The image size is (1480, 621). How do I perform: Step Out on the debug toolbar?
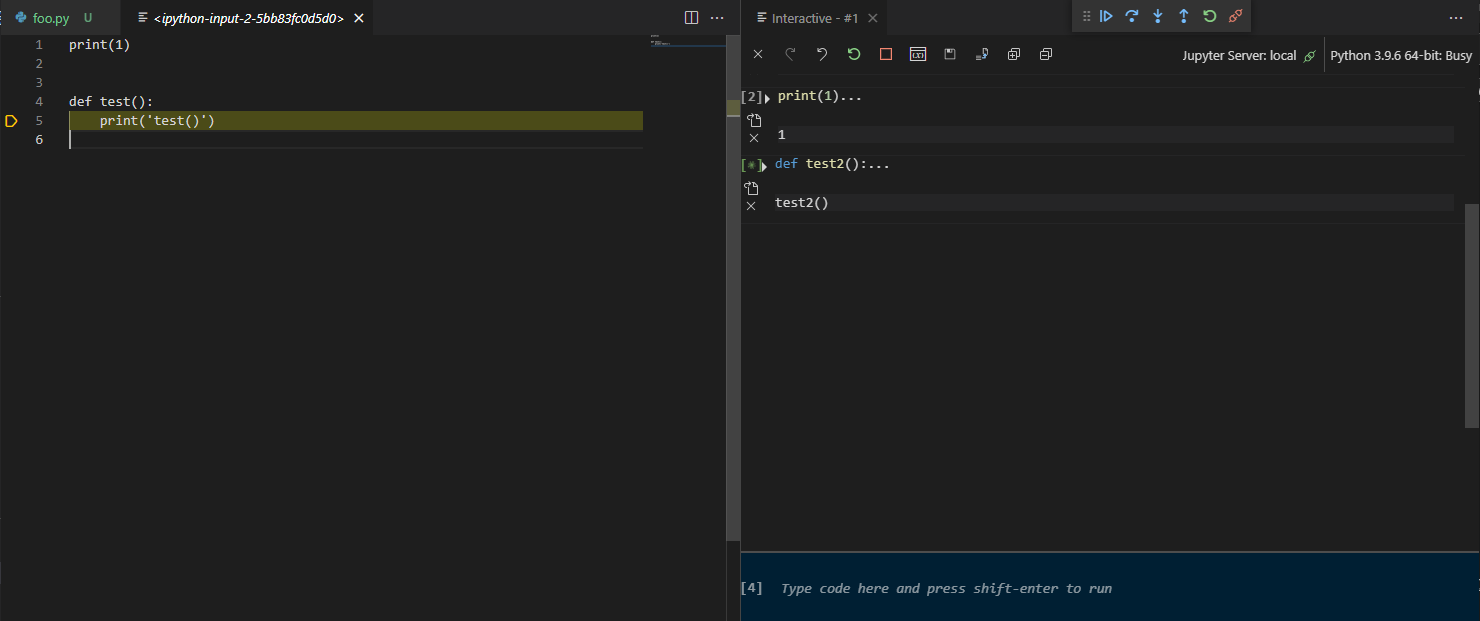click(x=1182, y=16)
